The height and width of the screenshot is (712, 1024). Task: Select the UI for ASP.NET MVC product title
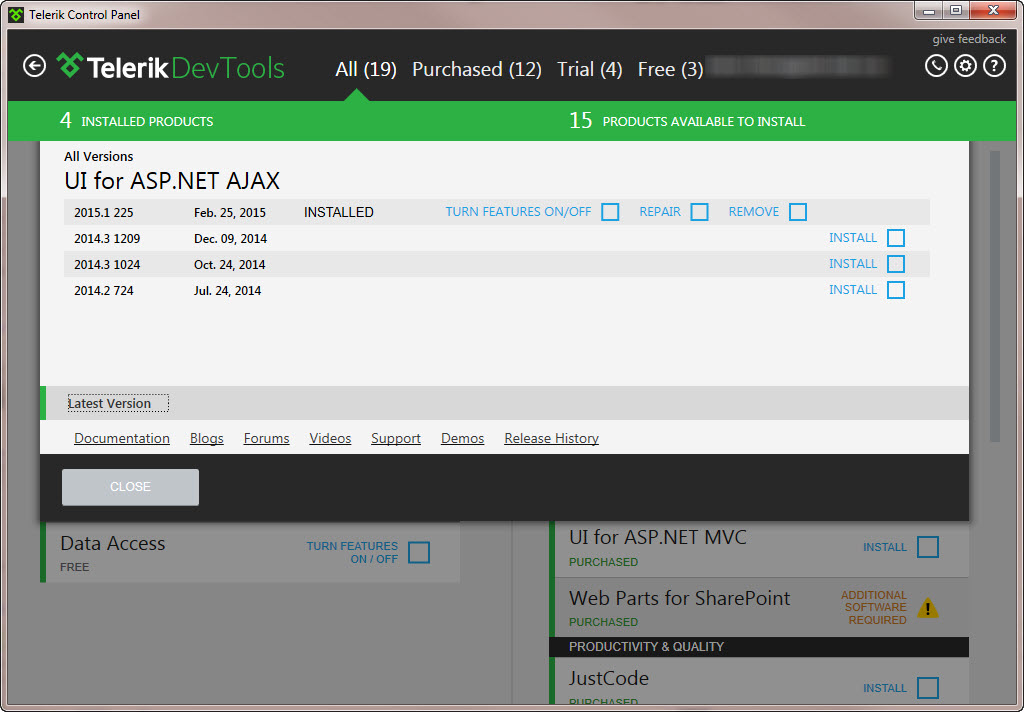tap(658, 538)
